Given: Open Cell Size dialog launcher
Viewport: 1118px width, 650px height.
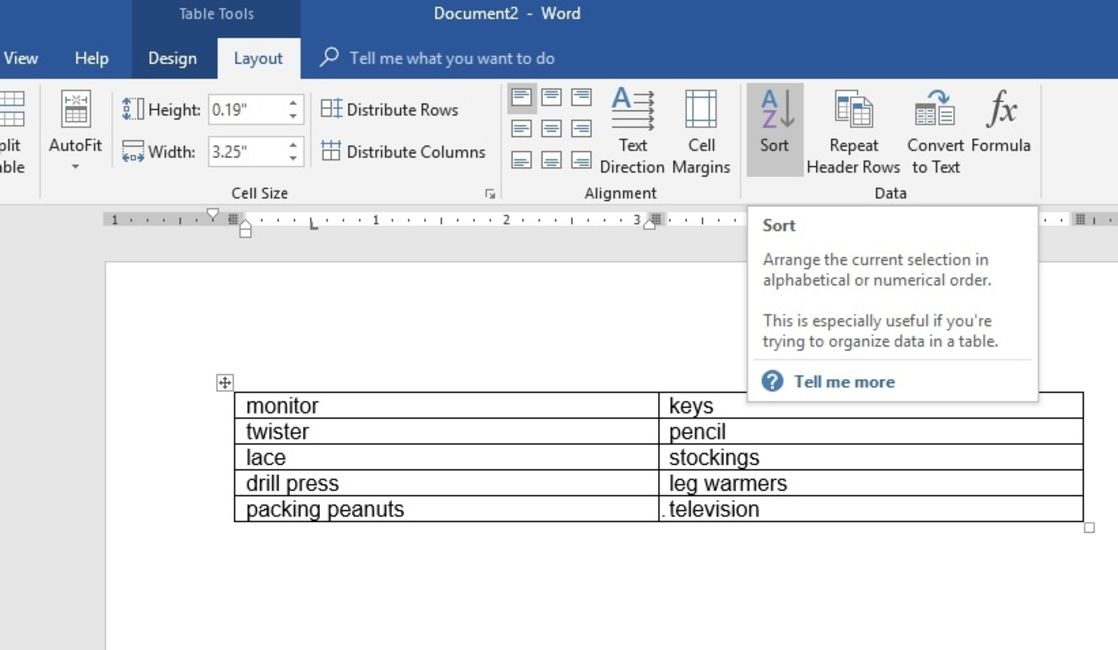Looking at the screenshot, I should tap(490, 194).
